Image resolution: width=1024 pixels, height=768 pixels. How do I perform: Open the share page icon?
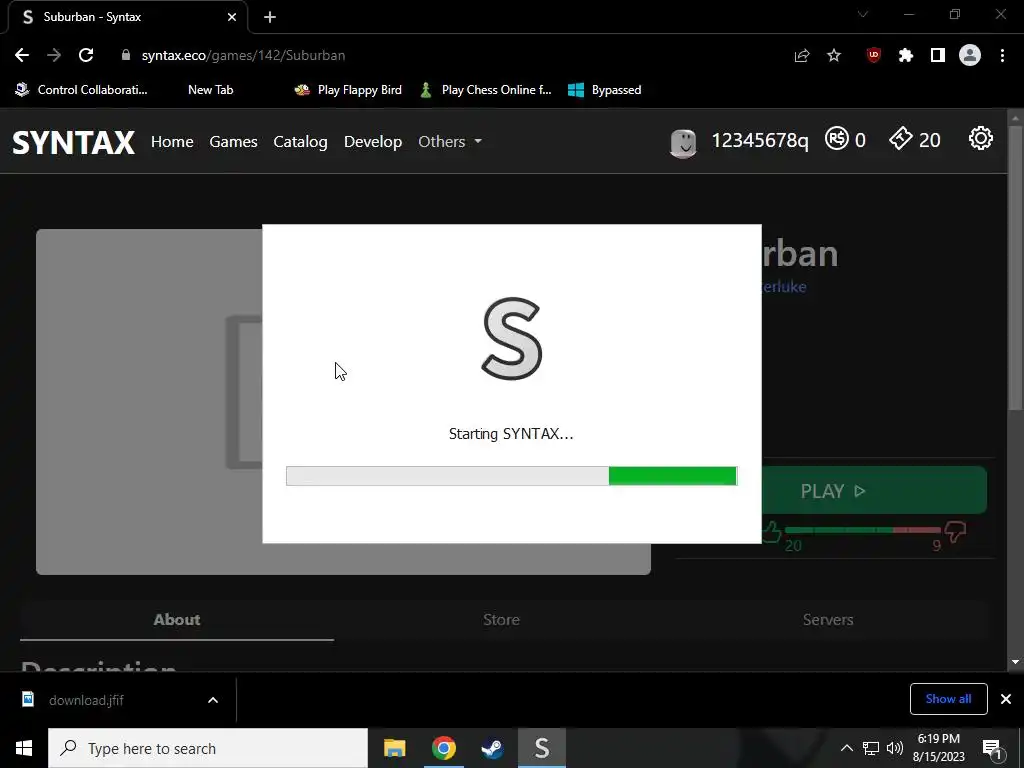(x=802, y=56)
